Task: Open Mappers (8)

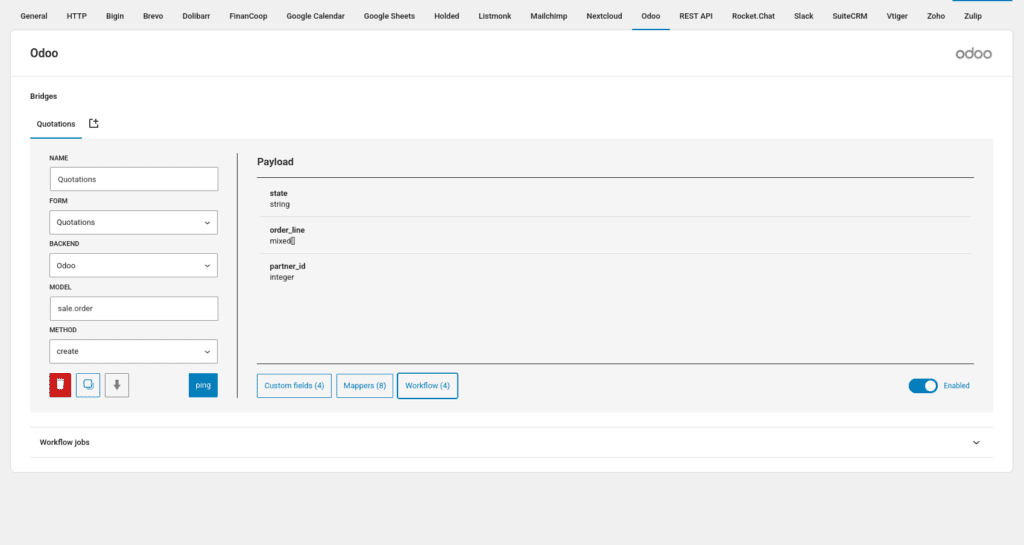Action: coord(364,386)
